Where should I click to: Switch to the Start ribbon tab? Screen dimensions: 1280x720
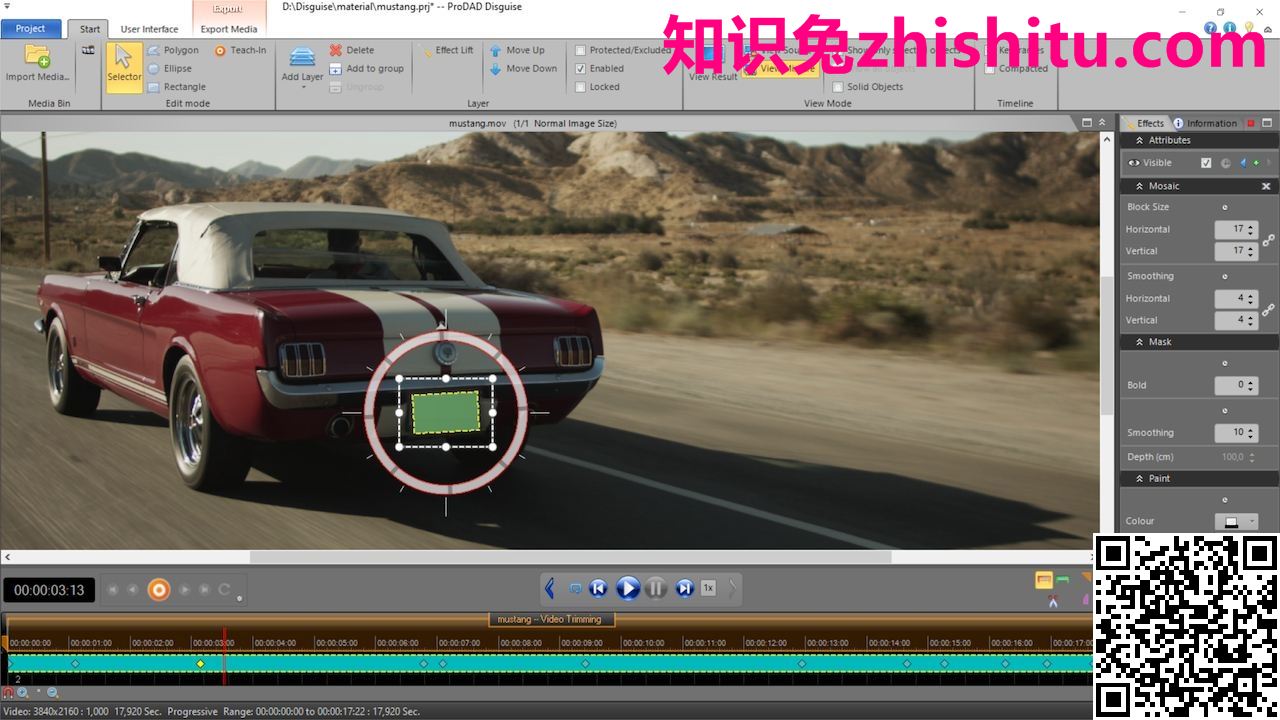[90, 29]
